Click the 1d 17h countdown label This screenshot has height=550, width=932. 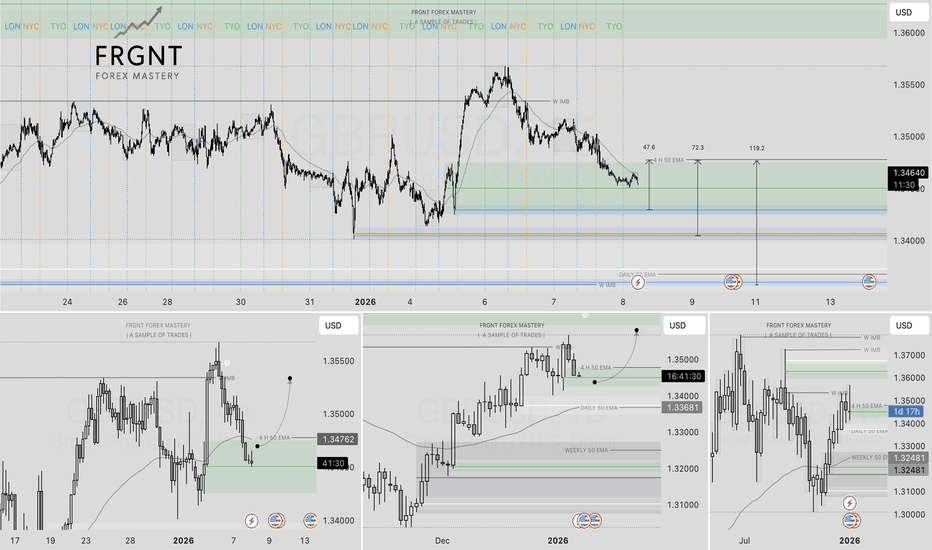[x=906, y=411]
